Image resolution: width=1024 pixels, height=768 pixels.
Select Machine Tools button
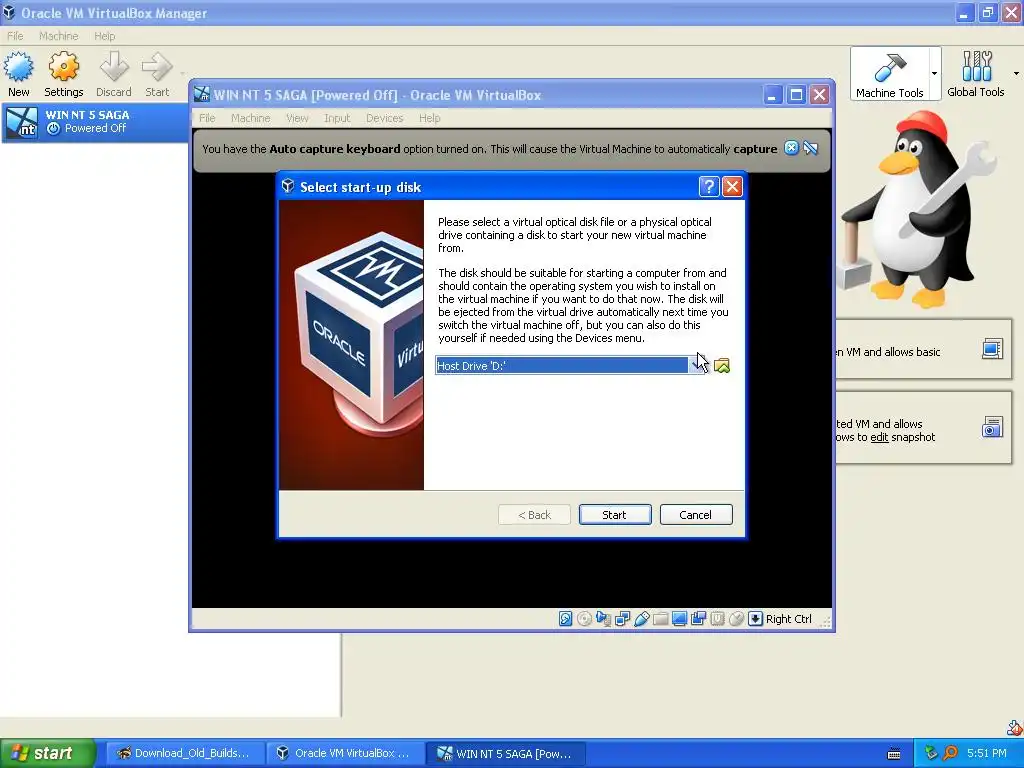click(889, 74)
